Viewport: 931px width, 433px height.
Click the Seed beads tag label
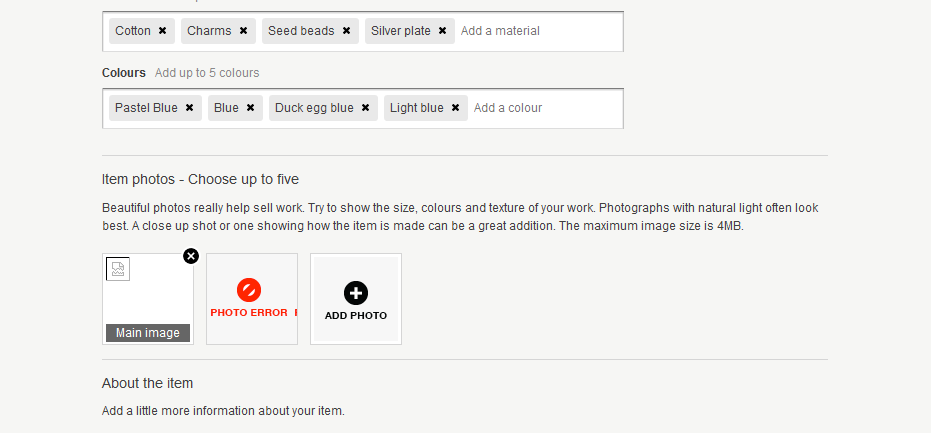[301, 31]
